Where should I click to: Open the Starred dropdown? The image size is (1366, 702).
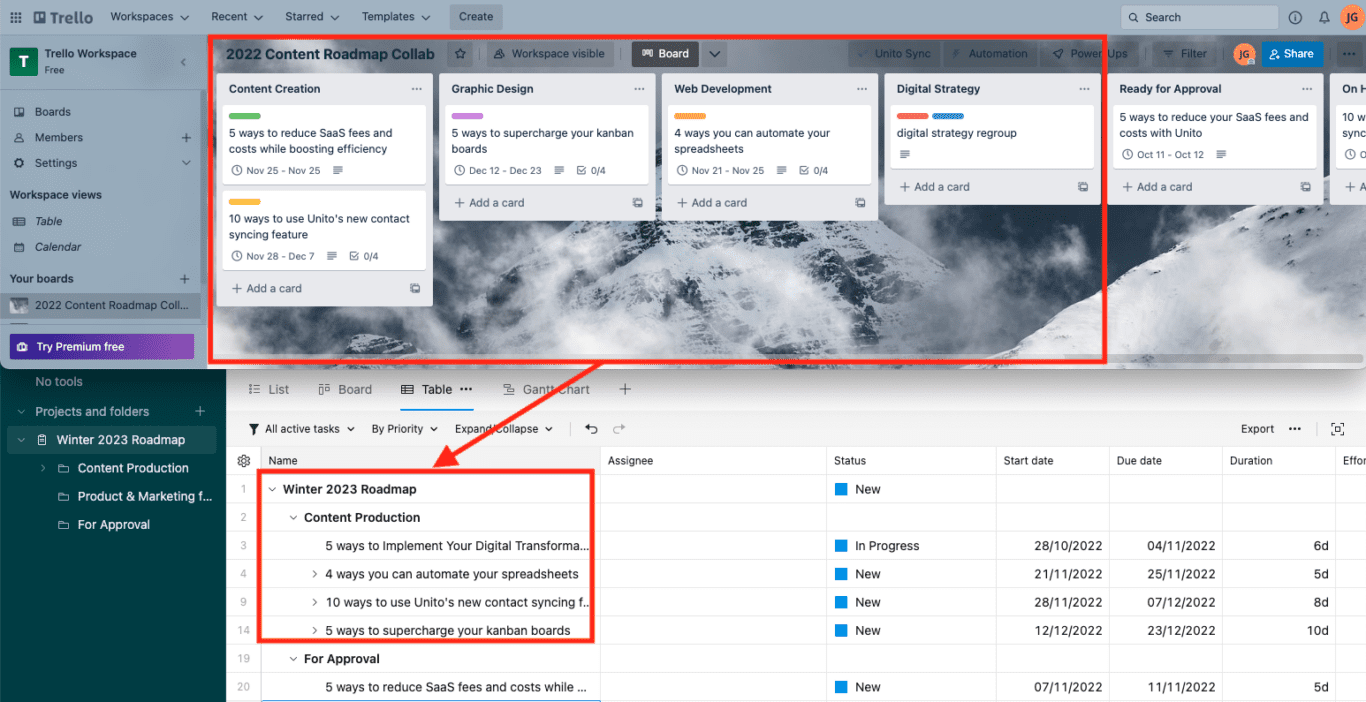312,17
